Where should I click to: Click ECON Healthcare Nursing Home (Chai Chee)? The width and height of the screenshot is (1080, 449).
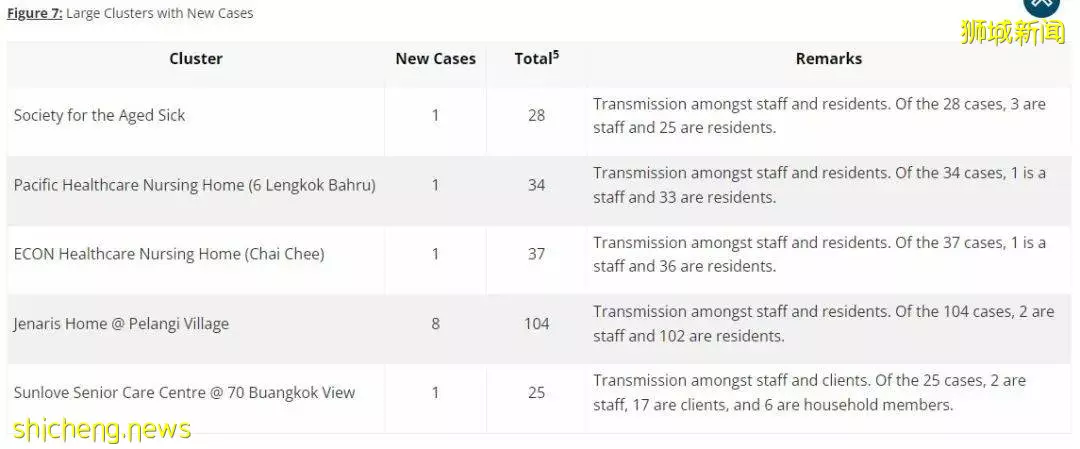click(169, 254)
